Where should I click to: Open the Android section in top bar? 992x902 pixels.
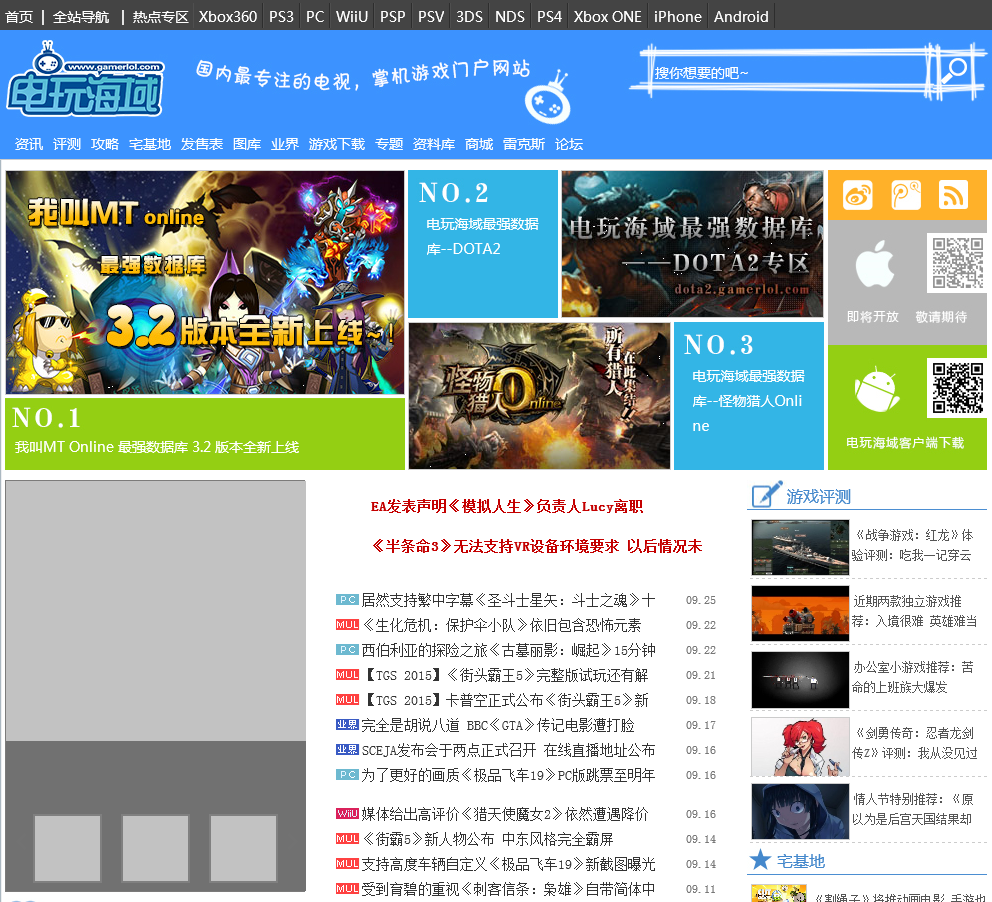click(741, 16)
